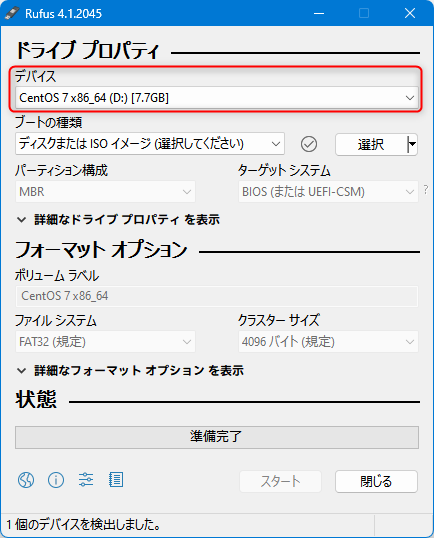Expand 詳細なフォーマット オプション を表示

click(130, 371)
